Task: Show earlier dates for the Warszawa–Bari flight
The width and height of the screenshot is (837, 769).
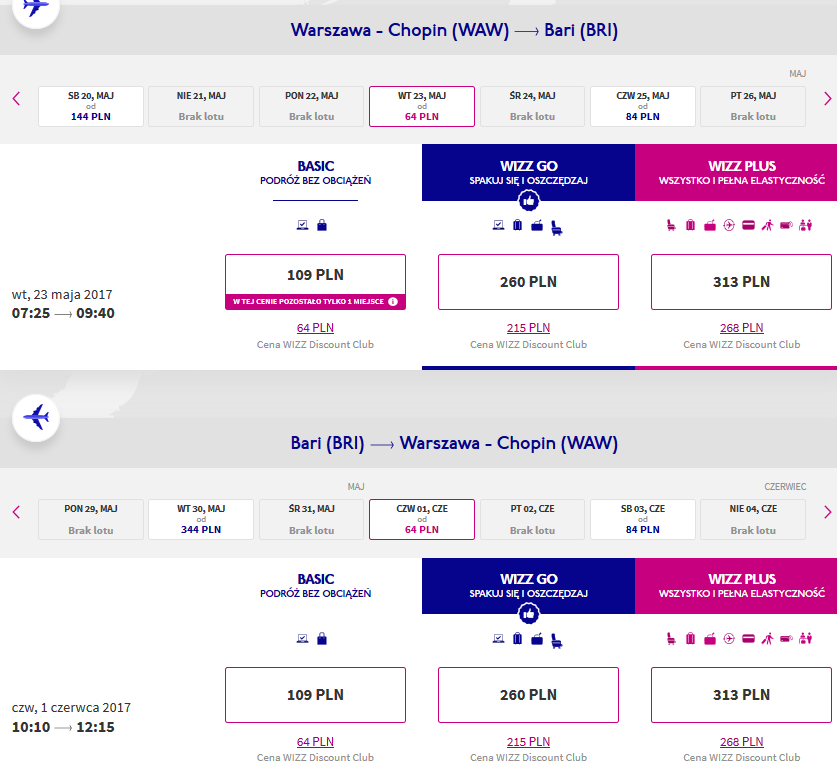Action: (17, 99)
